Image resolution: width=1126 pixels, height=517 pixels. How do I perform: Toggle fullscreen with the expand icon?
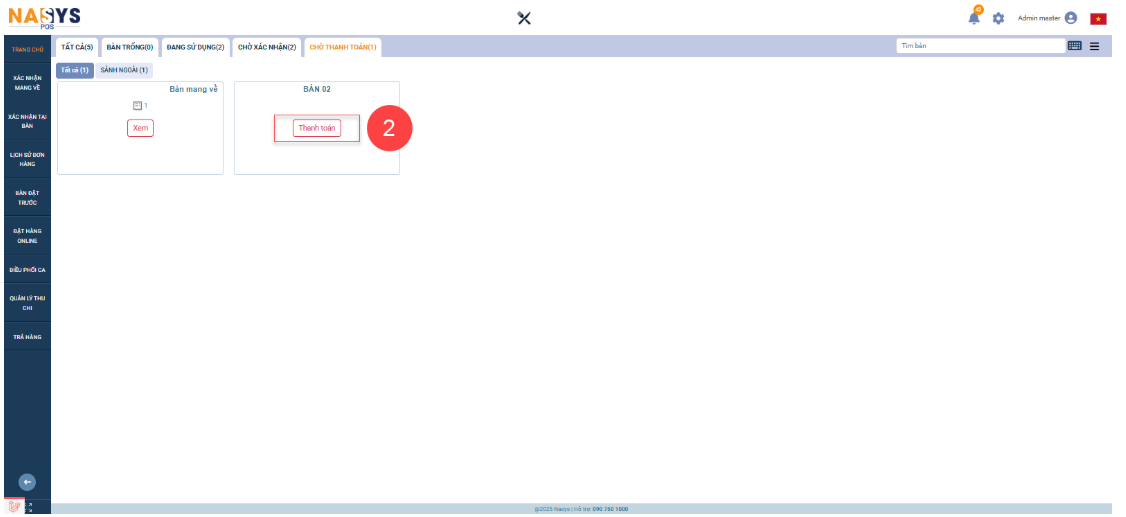pos(29,507)
